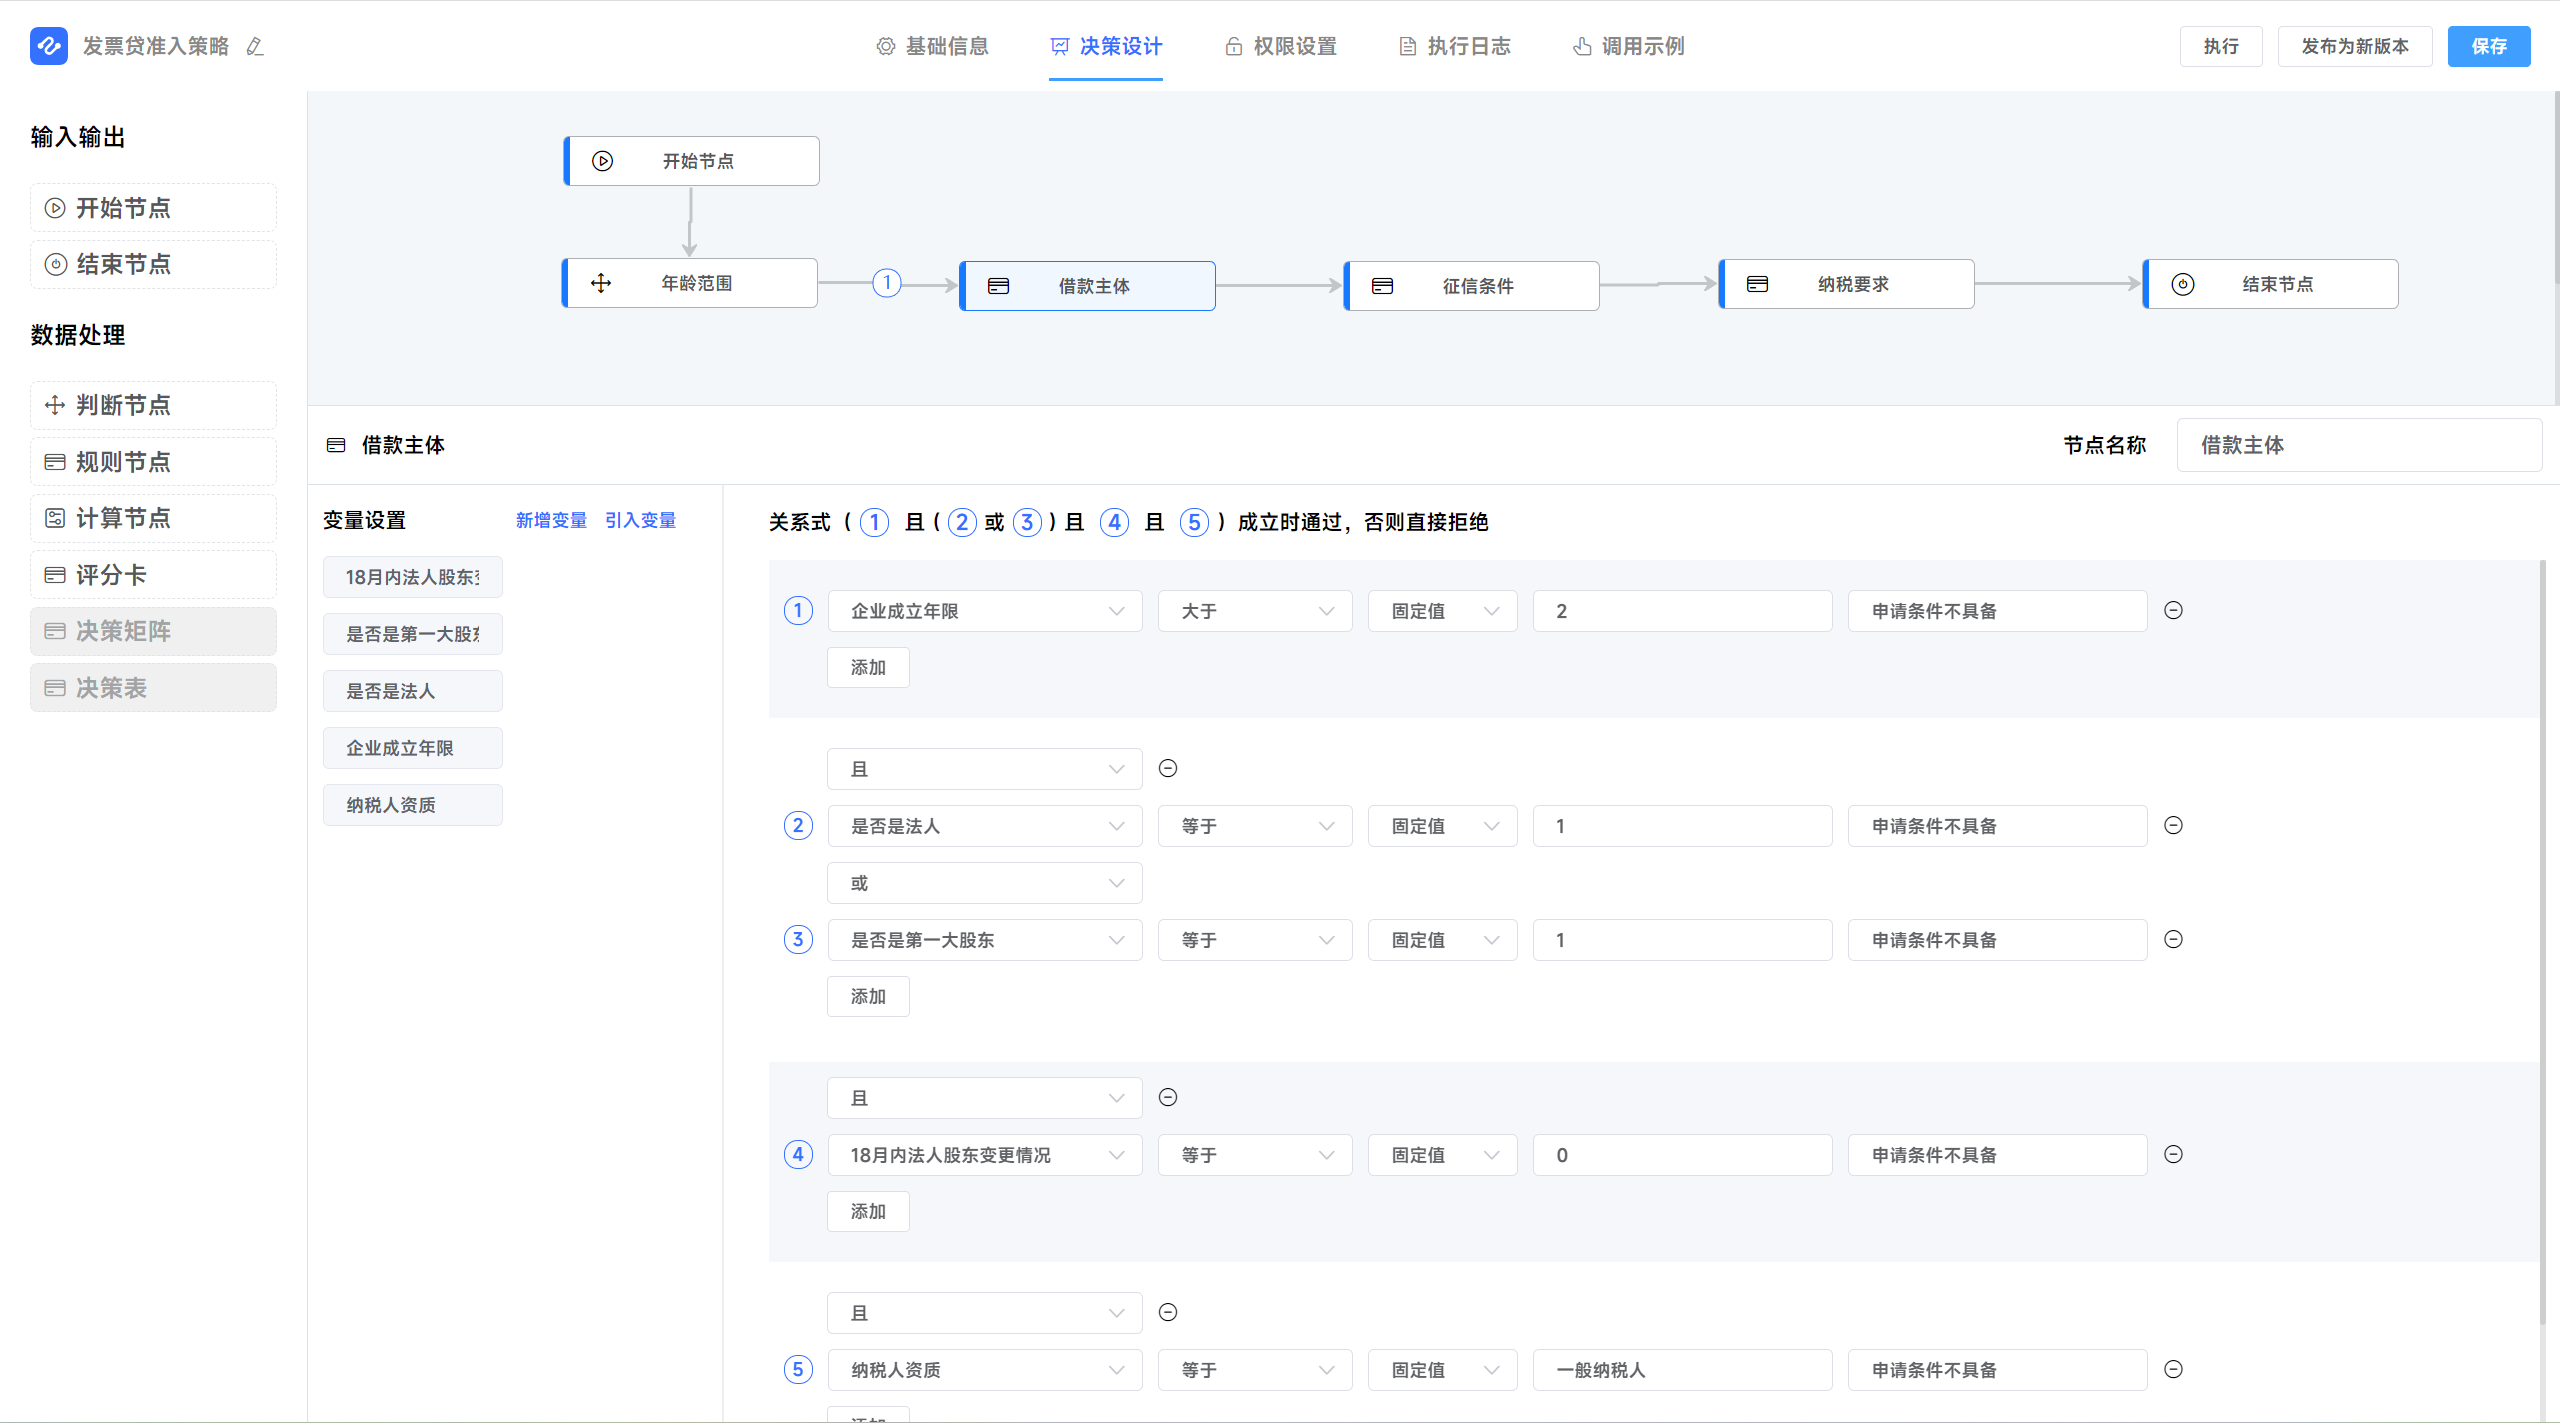The width and height of the screenshot is (2560, 1423).
Task: Open row 1 固定值 type dropdown
Action: (1442, 611)
